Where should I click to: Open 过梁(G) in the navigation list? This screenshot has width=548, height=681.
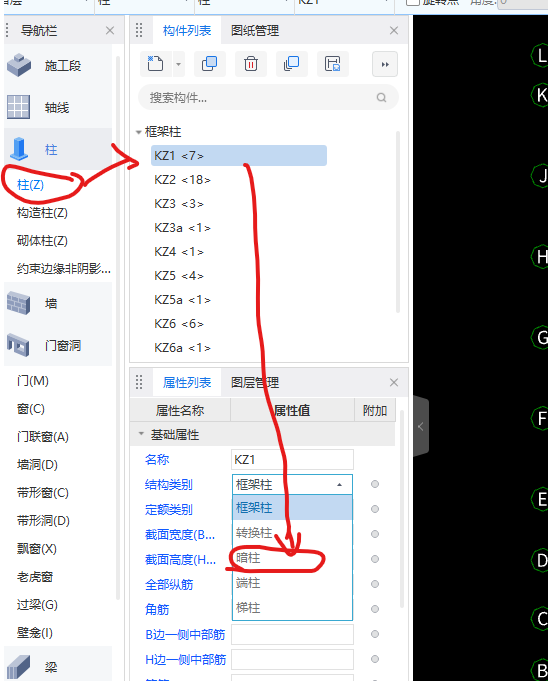[37, 605]
